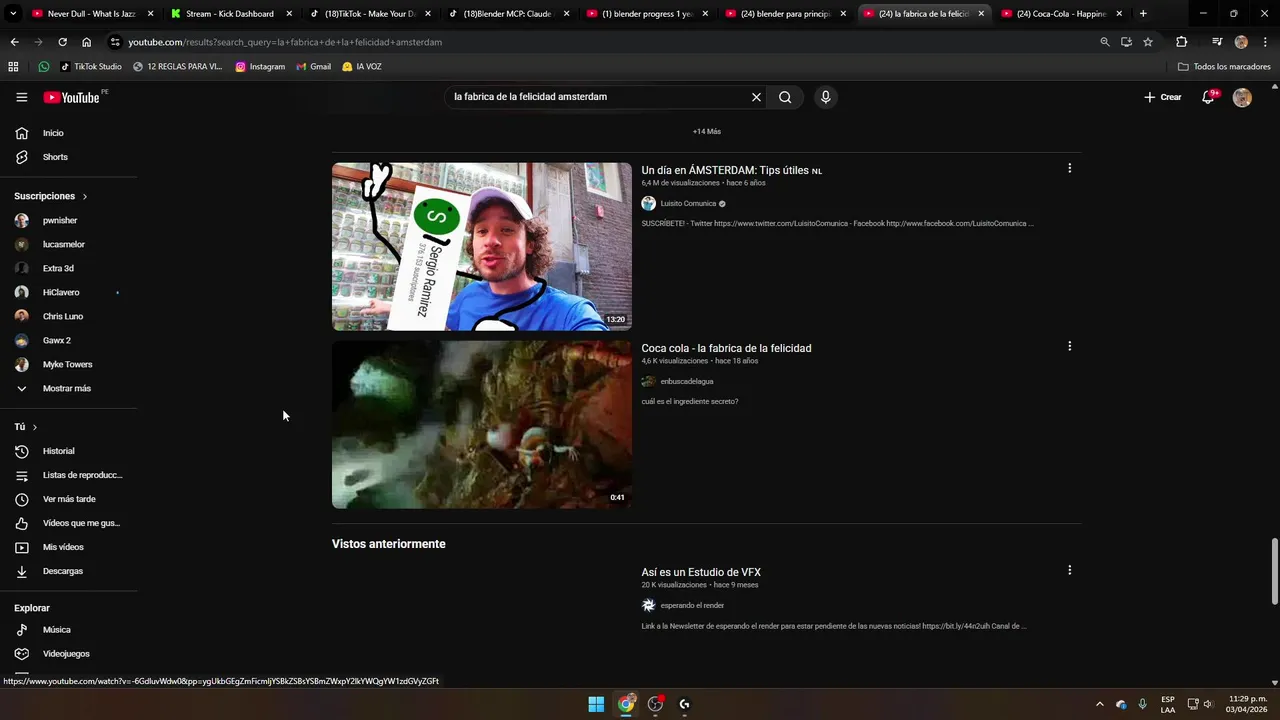Open the Coca cola fabrica thumbnail

point(482,424)
